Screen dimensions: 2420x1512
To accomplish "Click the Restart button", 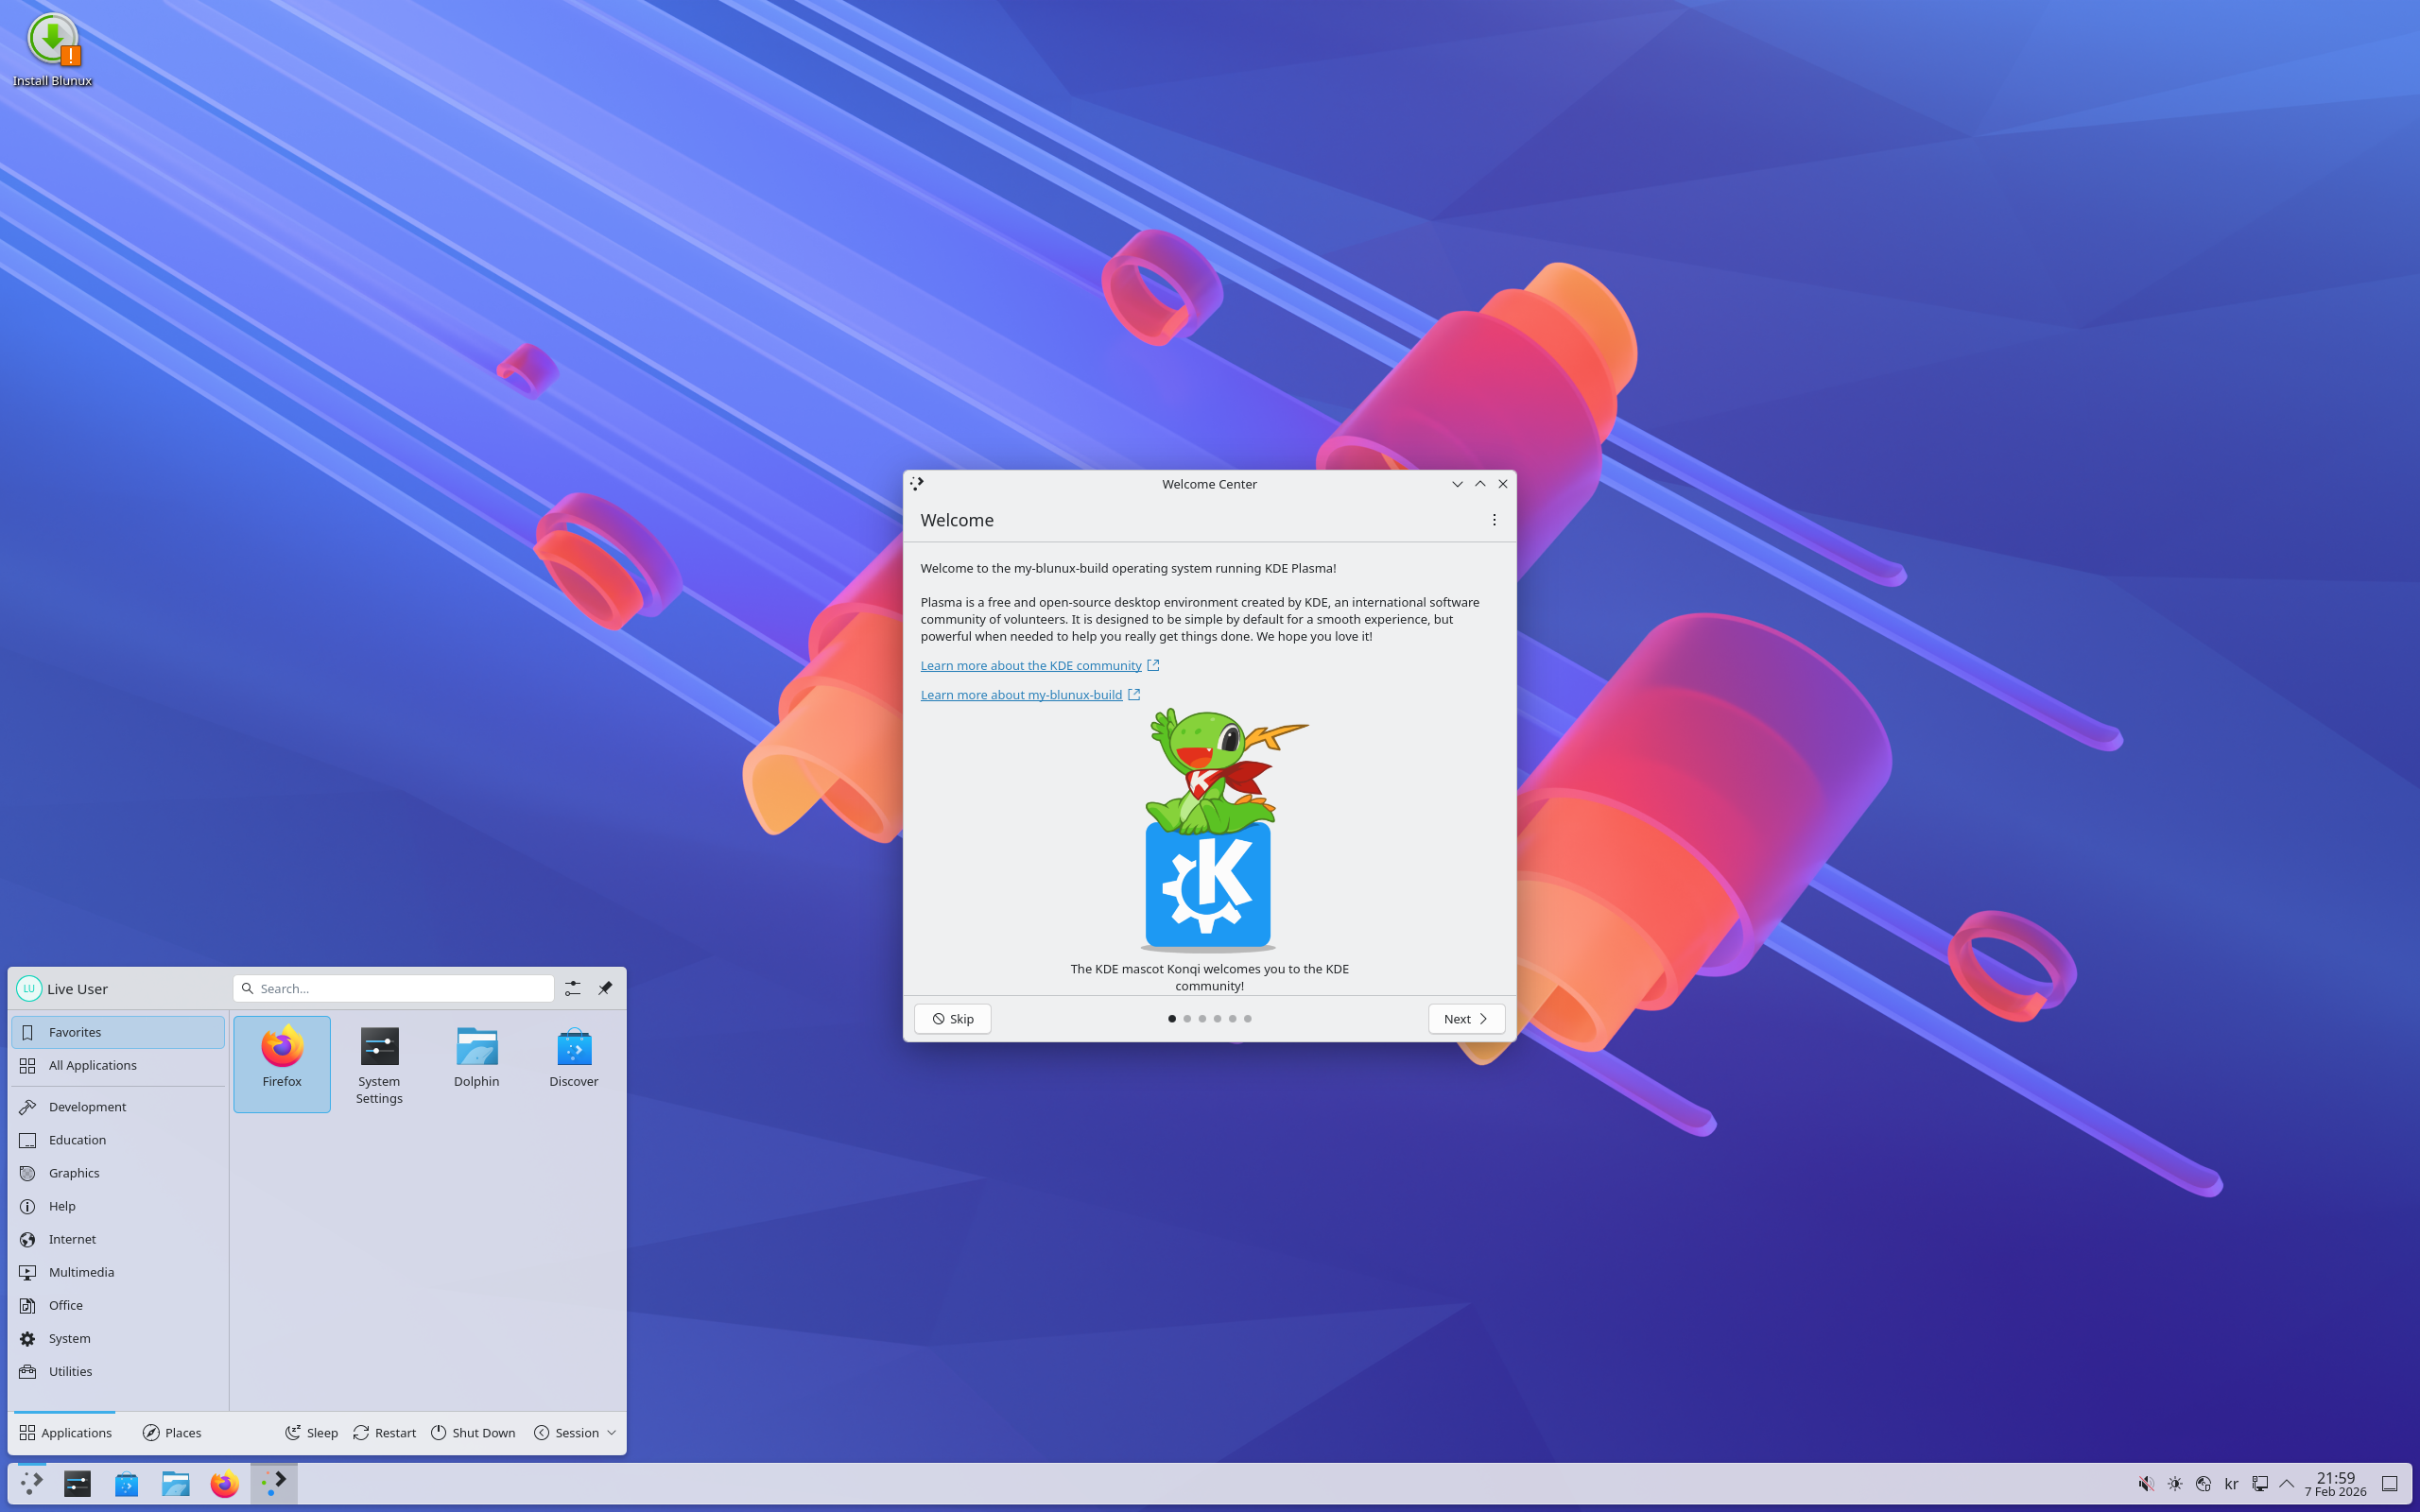I will click(x=385, y=1433).
